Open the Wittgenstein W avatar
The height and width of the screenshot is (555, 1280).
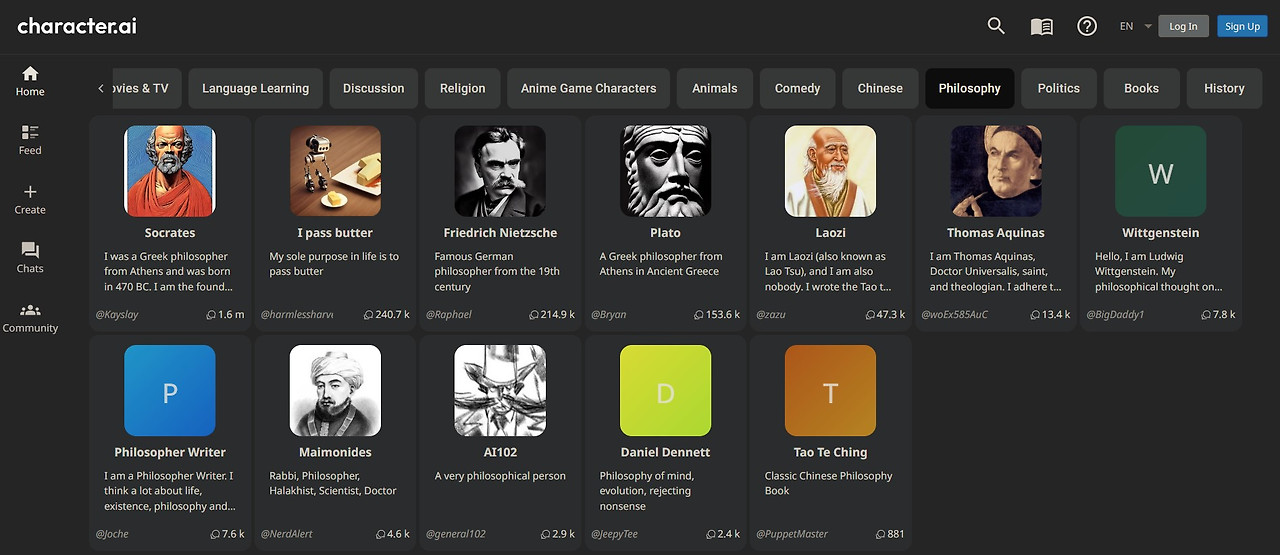pos(1161,171)
